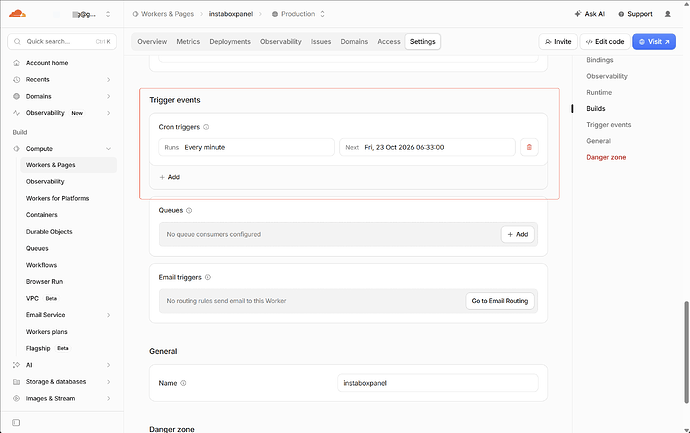The height and width of the screenshot is (433, 690).
Task: Open Ask AI assistant
Action: 590,14
